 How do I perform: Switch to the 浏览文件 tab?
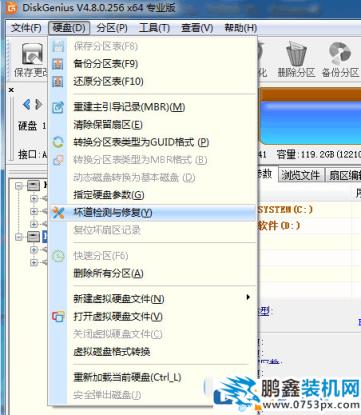pos(301,175)
